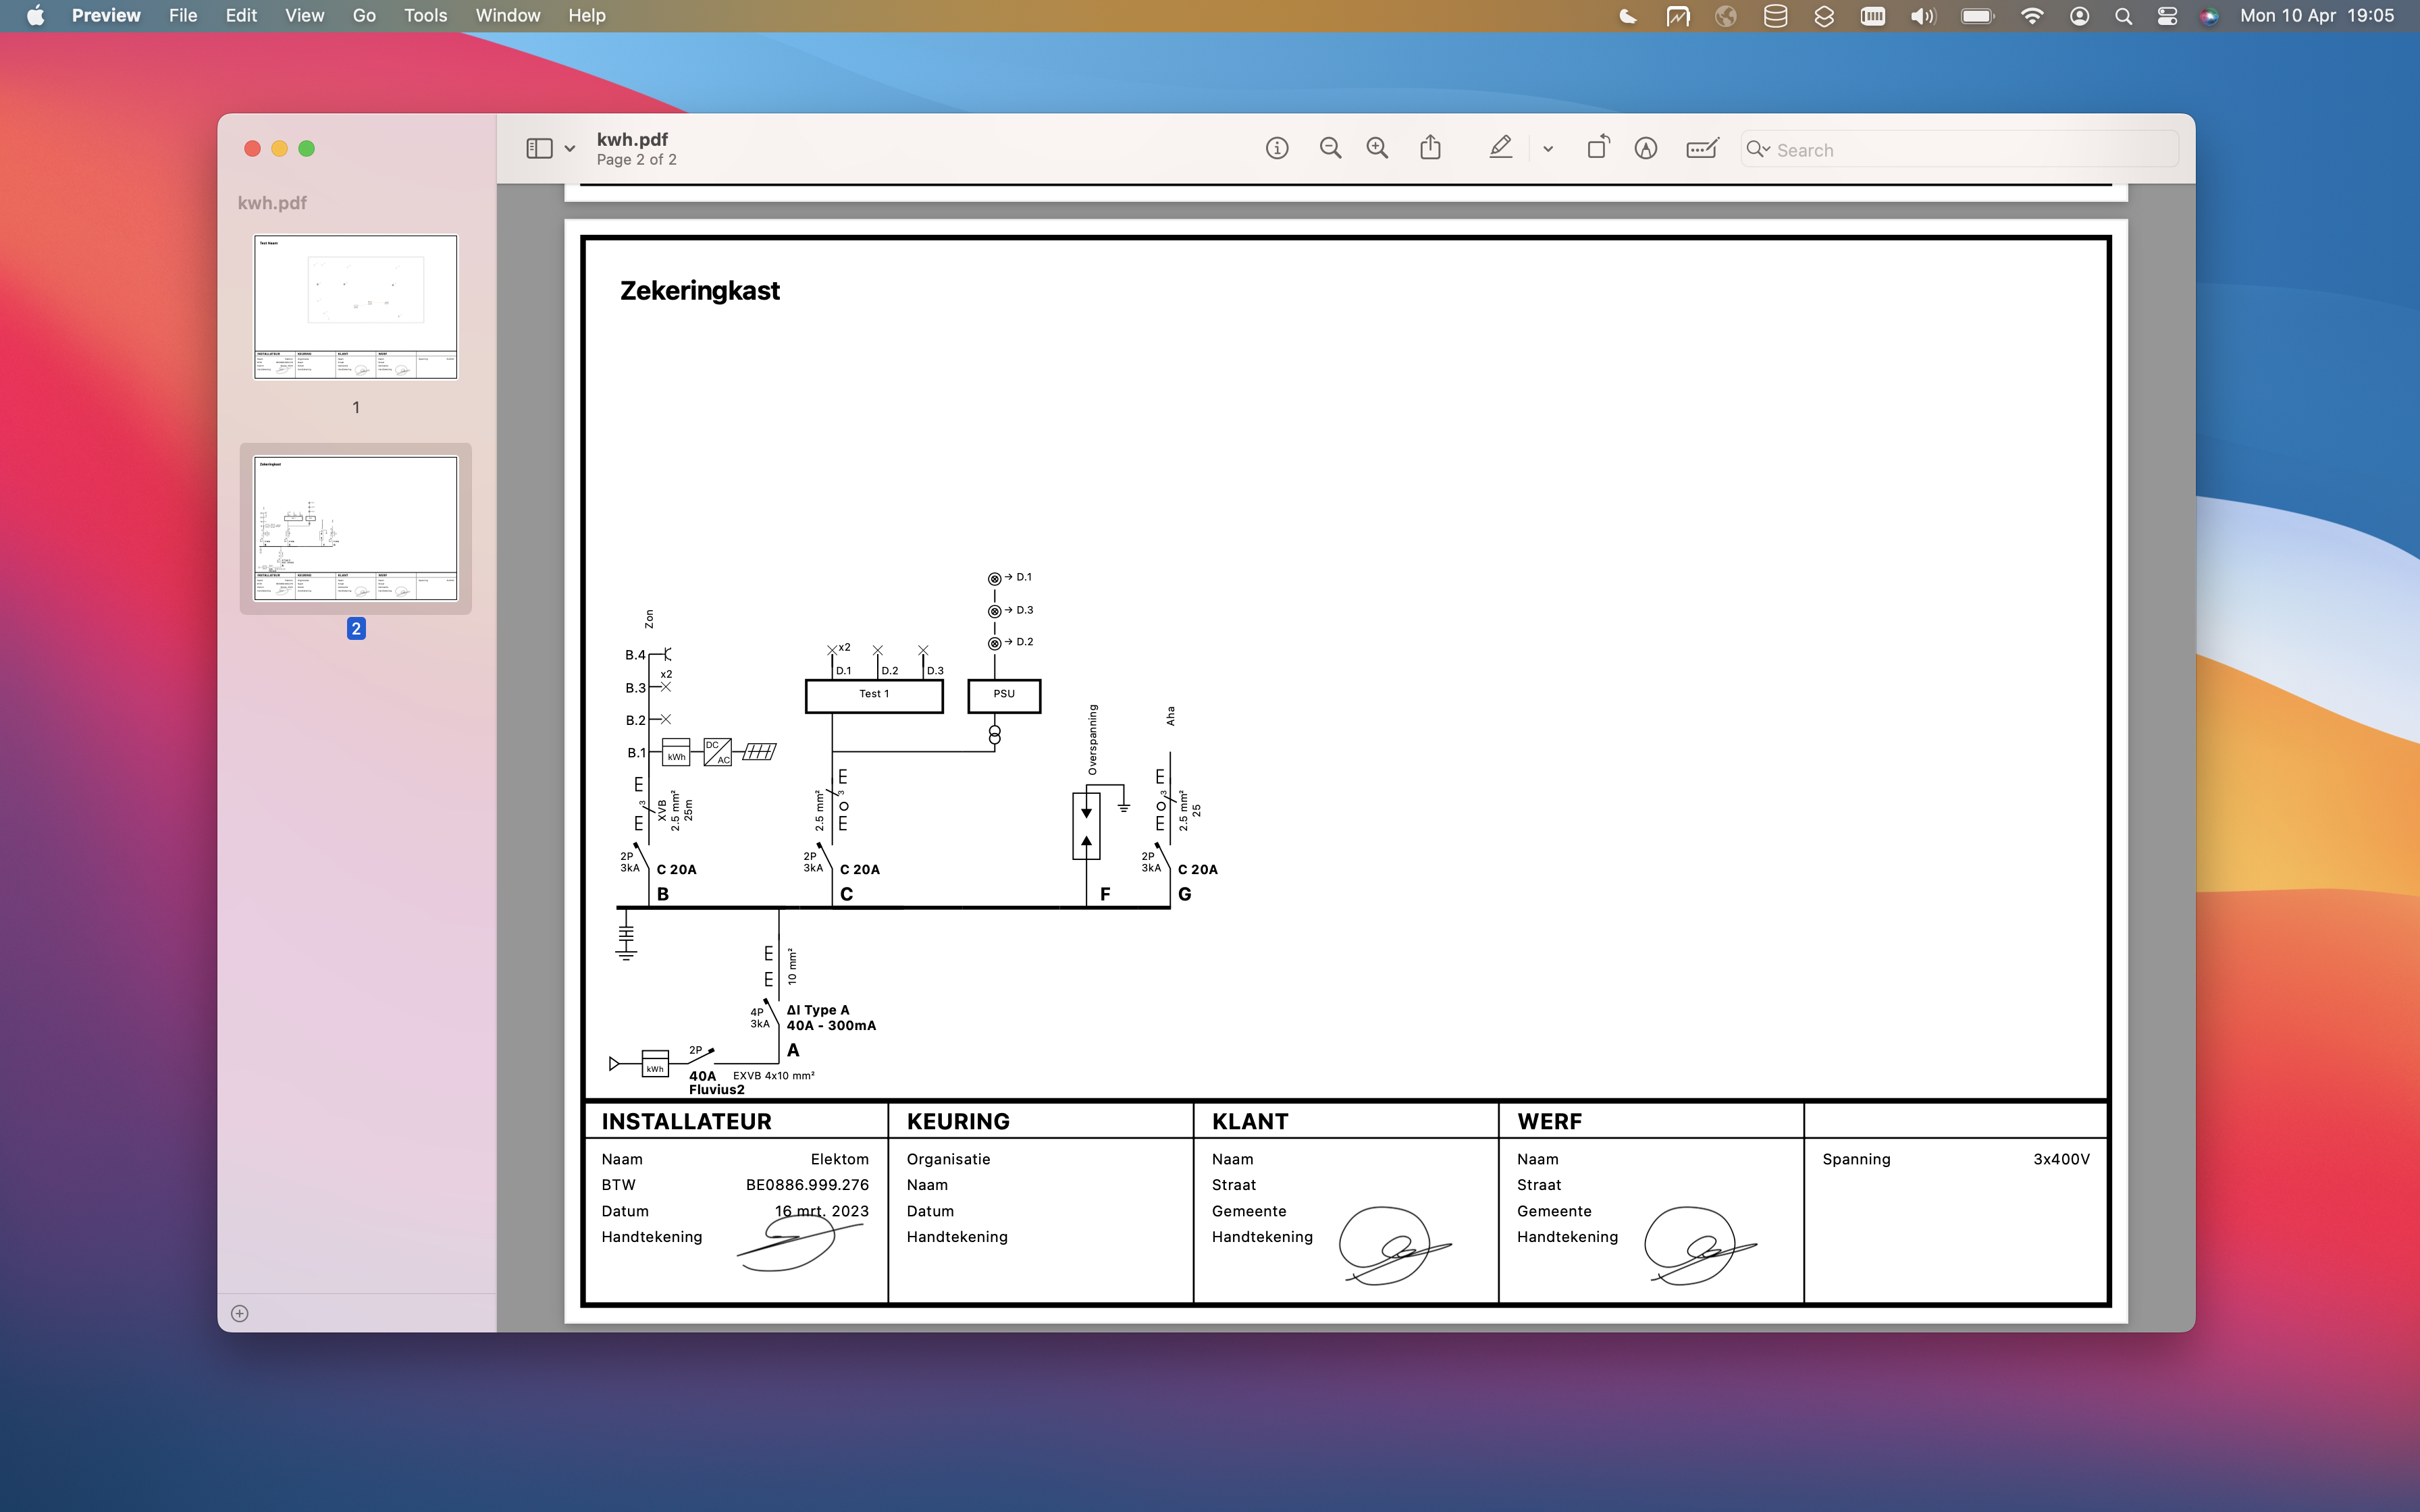The width and height of the screenshot is (2420, 1512).
Task: Open the Preview application menu
Action: pos(106,16)
